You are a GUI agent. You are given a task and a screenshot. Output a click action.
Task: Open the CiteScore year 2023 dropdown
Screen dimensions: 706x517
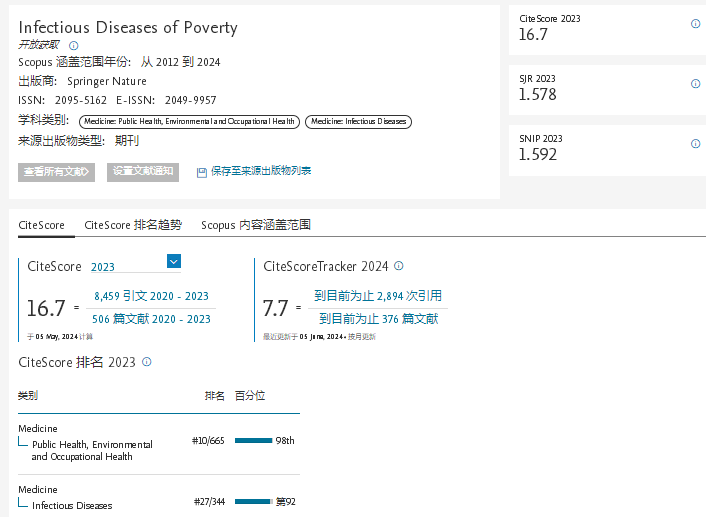[173, 261]
